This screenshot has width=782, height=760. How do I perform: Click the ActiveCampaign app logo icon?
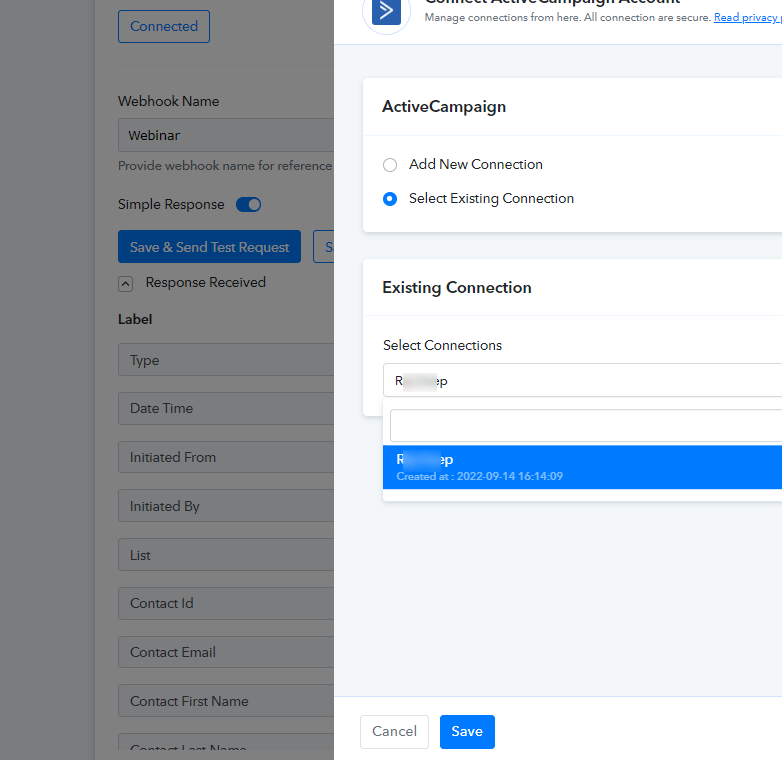pos(386,11)
